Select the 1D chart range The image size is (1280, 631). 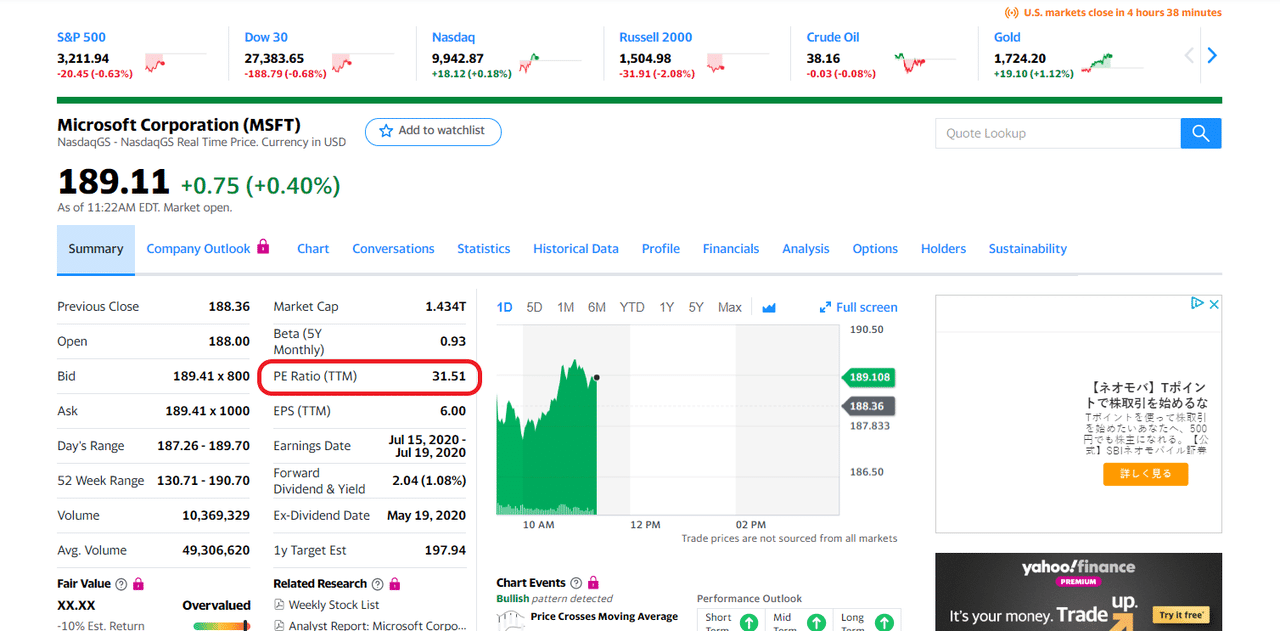[x=505, y=308]
